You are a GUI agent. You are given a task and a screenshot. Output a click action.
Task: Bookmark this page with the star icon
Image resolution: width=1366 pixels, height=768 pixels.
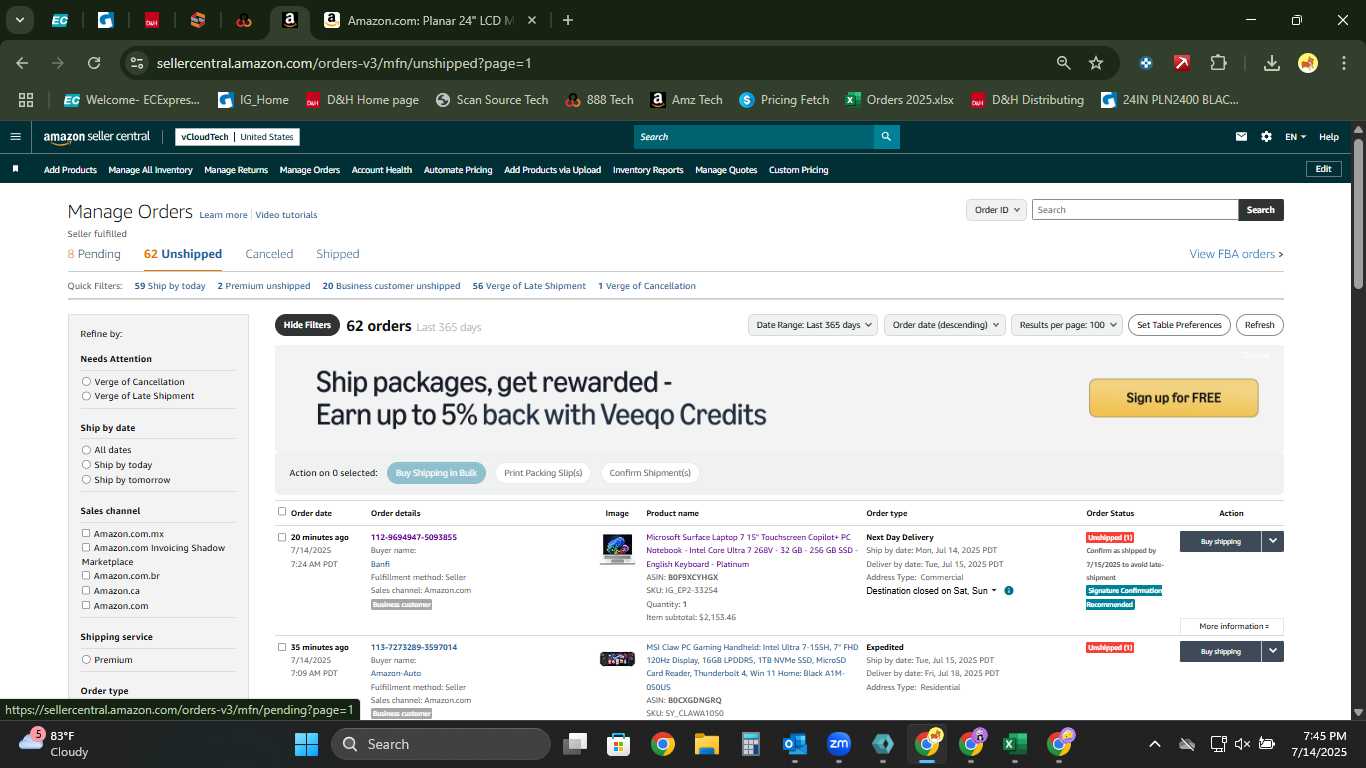coord(1096,63)
